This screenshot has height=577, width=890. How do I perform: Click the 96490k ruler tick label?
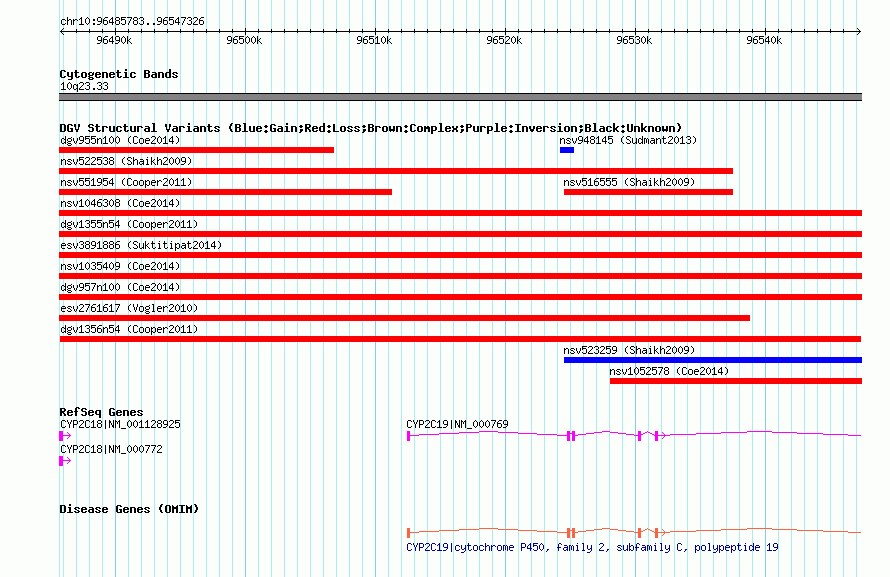click(114, 40)
